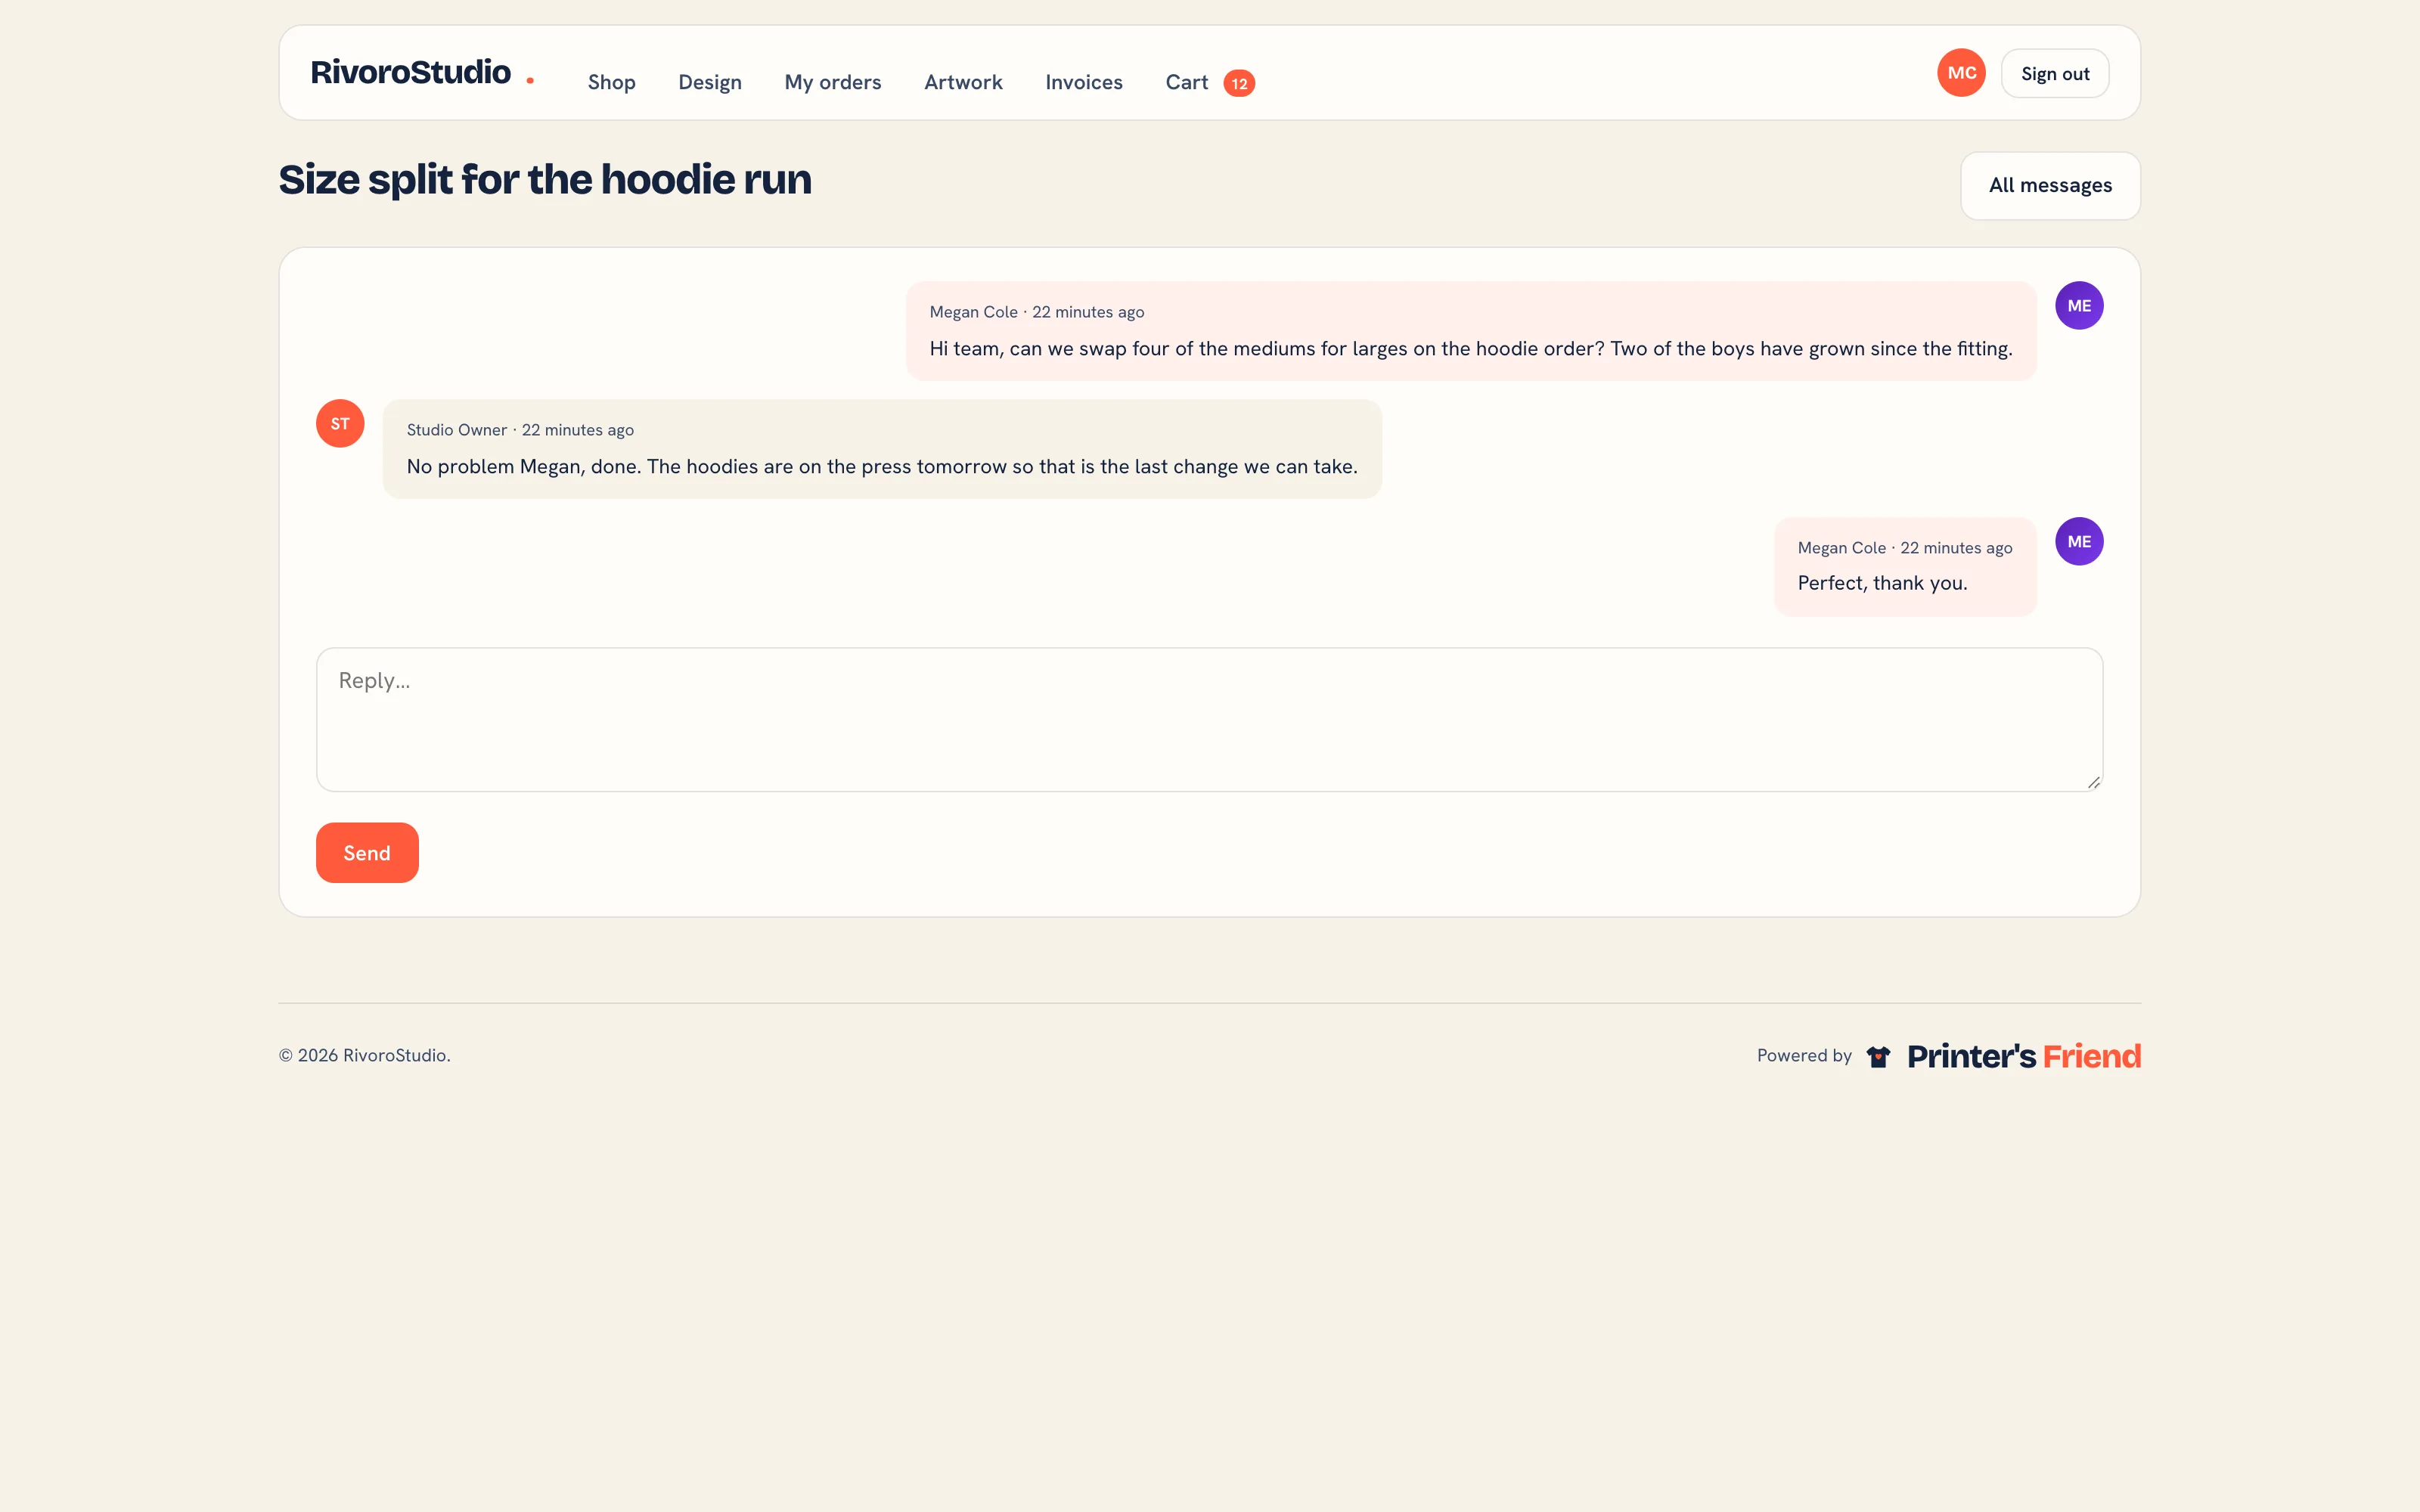
Task: Go back to All messages
Action: coord(2050,185)
